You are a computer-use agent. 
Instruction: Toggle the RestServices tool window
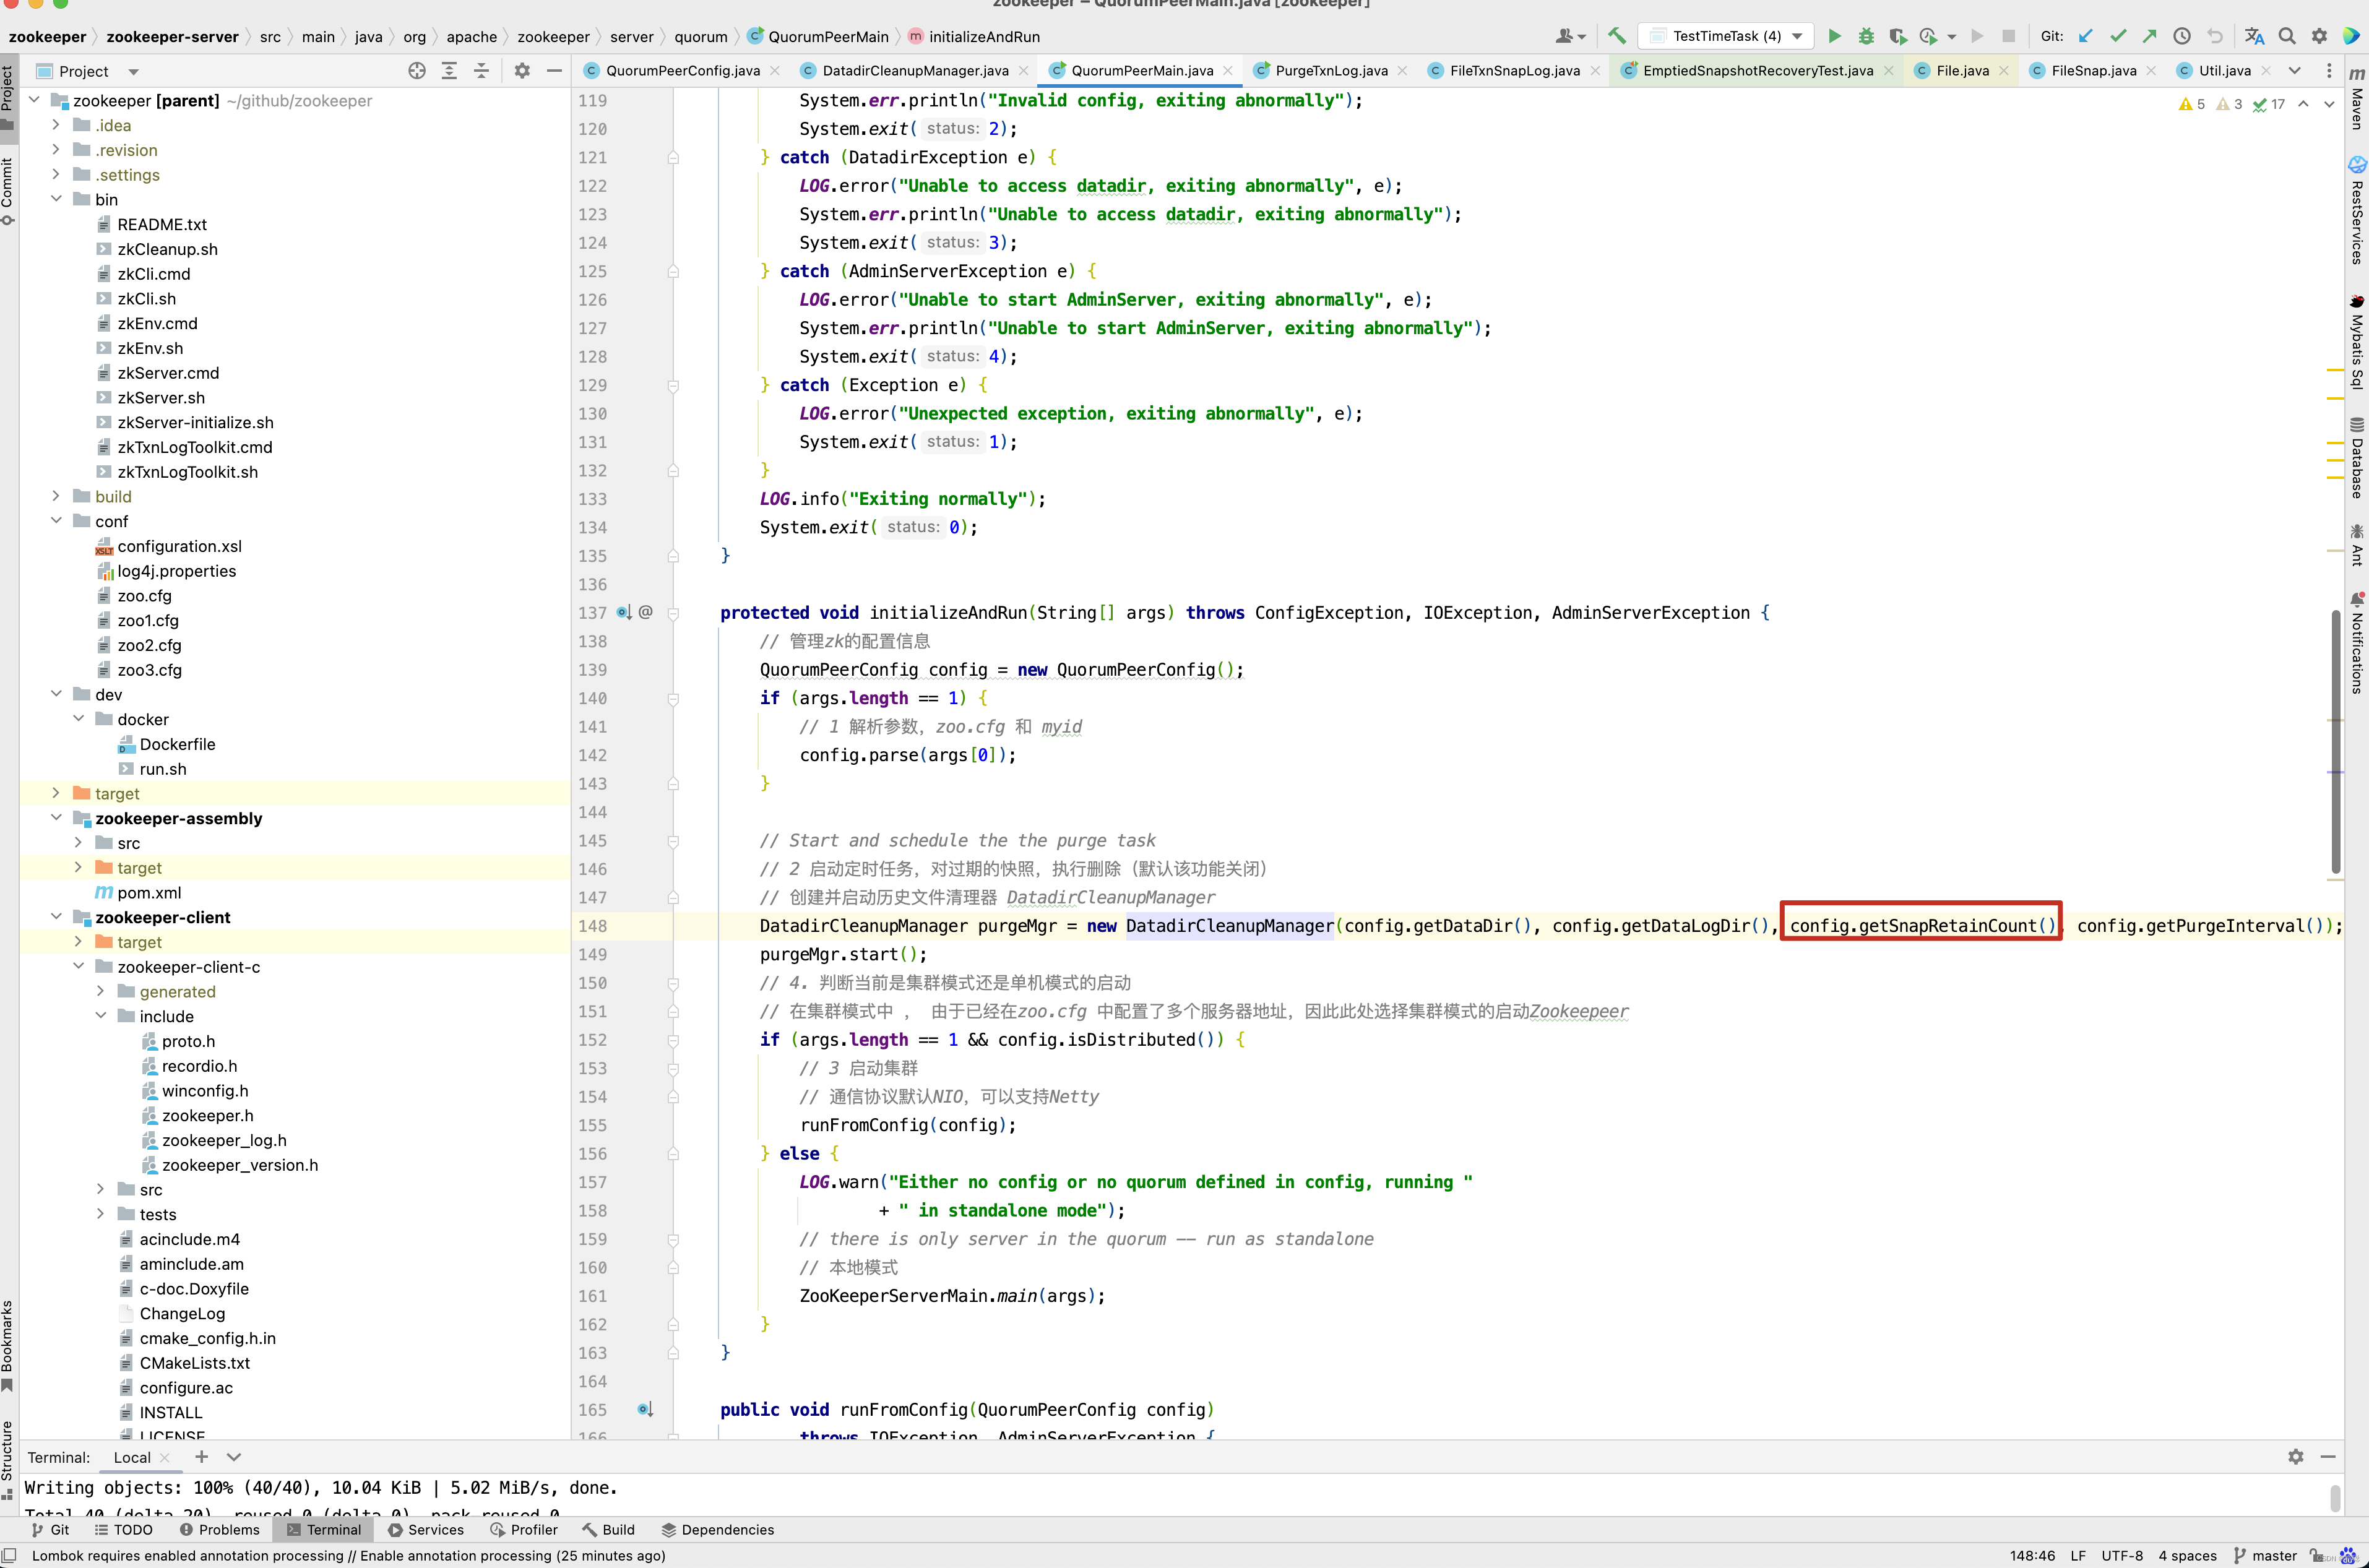(x=2357, y=210)
